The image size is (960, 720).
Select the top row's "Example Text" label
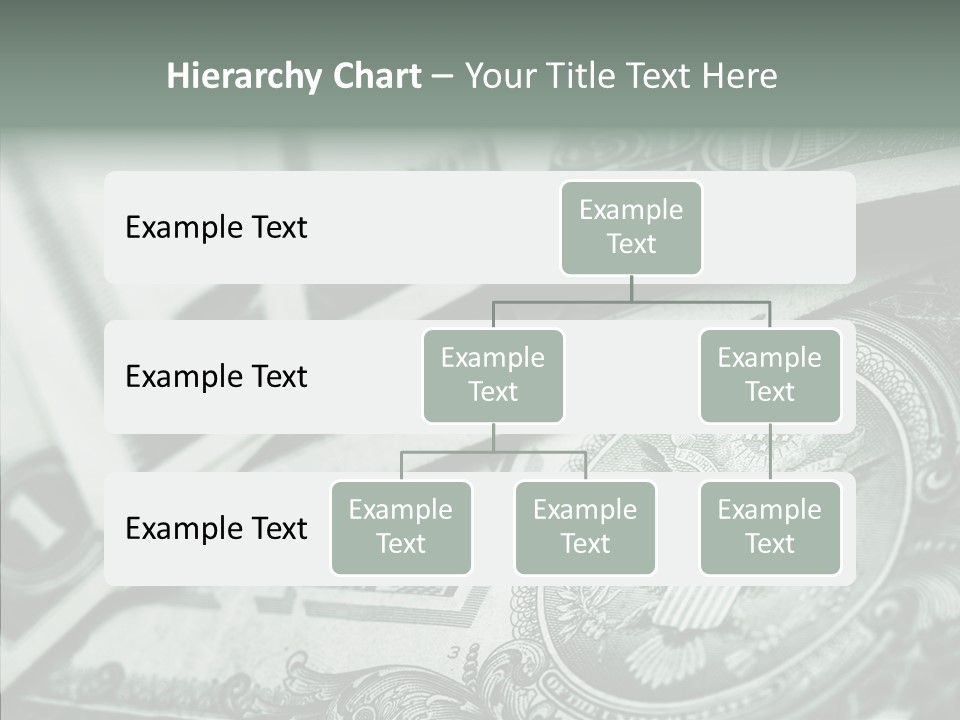pos(216,228)
